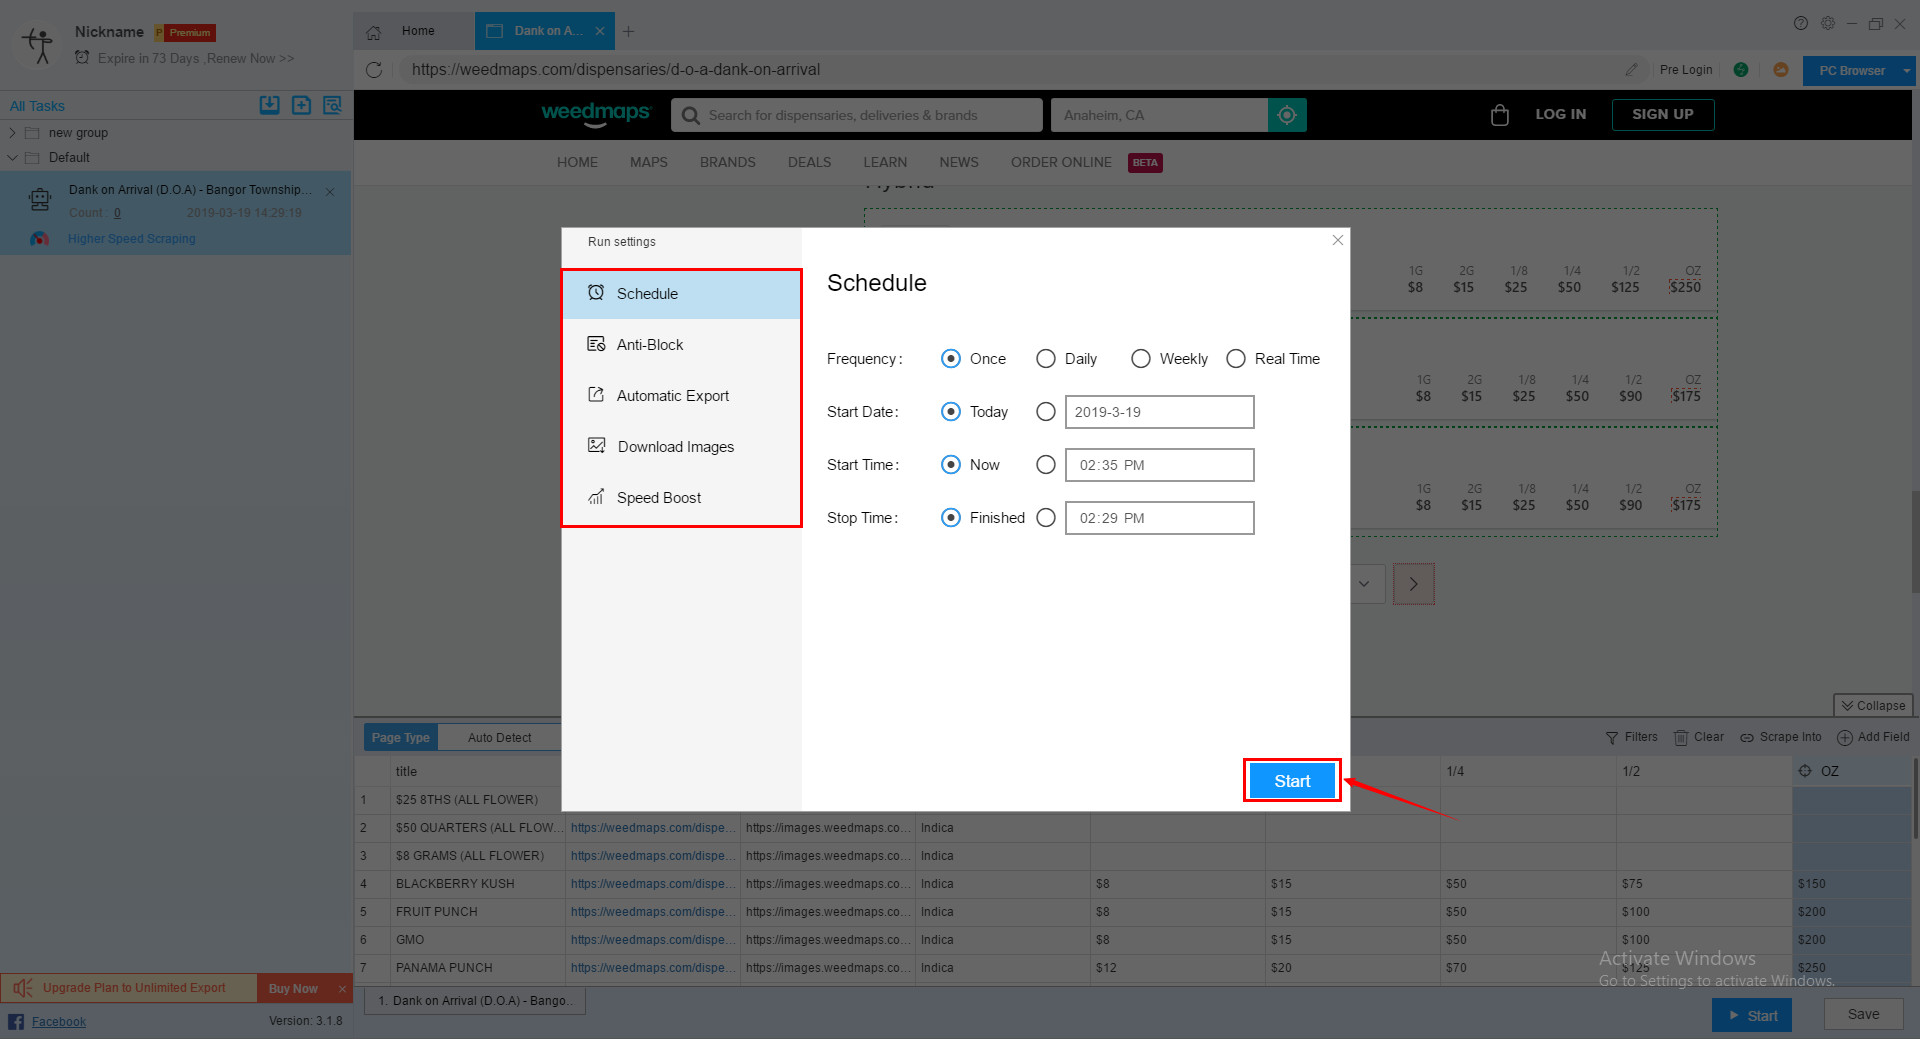1920x1039 pixels.
Task: Select Daily frequency radio button
Action: tap(1046, 359)
